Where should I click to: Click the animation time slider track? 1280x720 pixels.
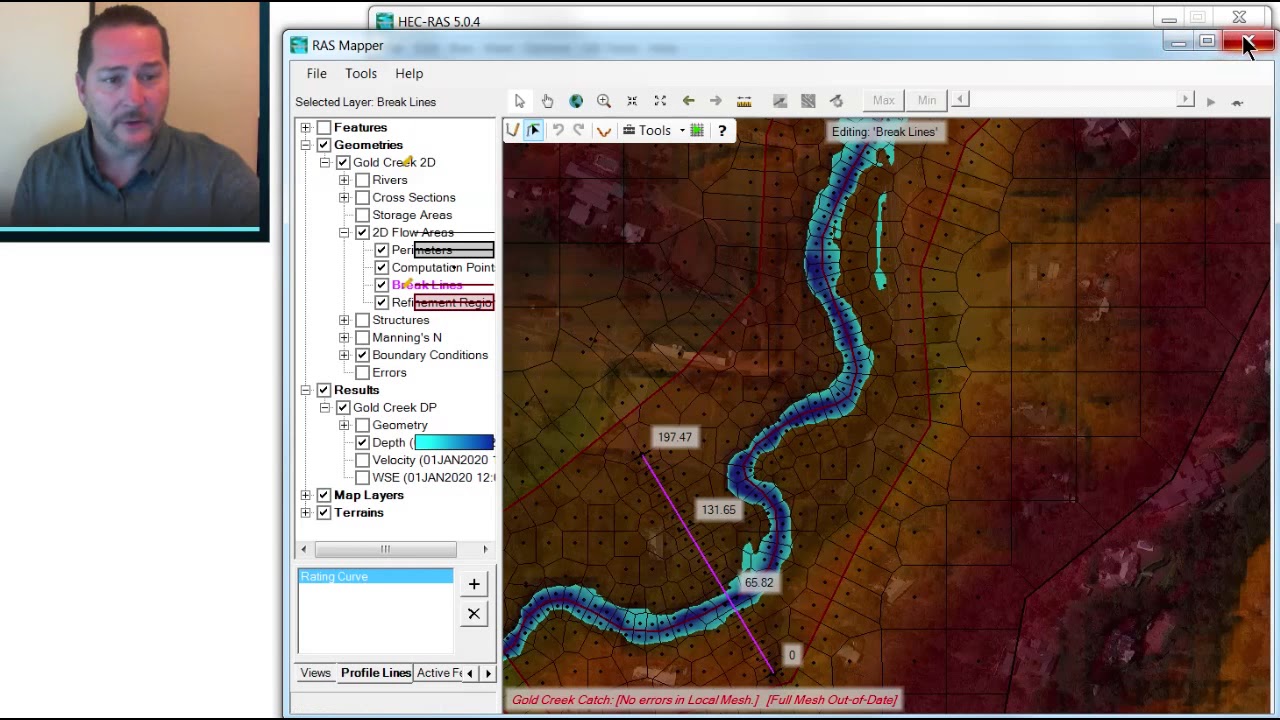(1073, 100)
